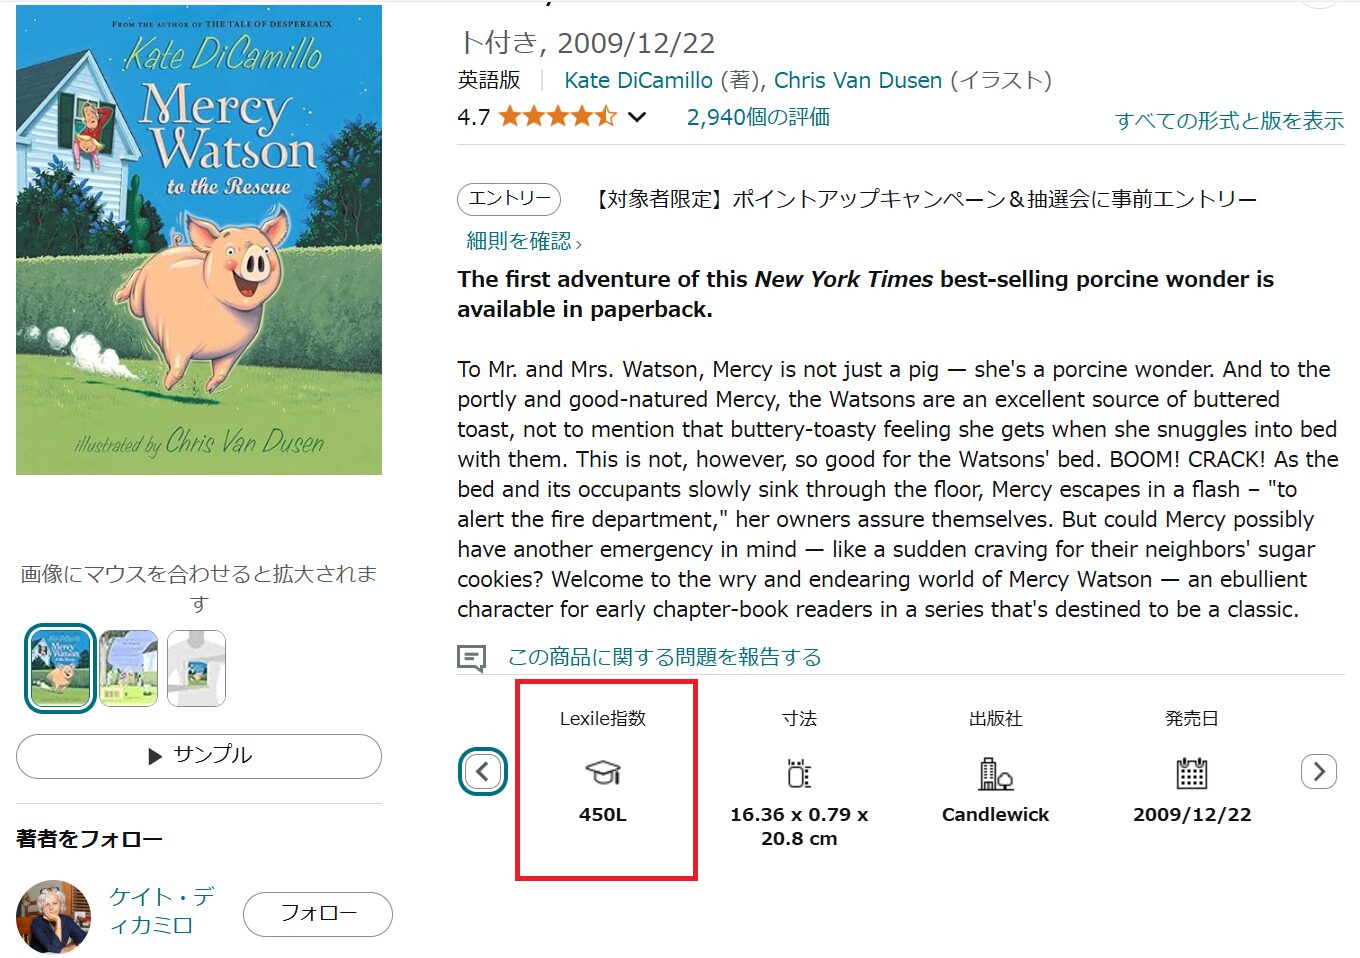
Task: View the 2,940個の評価 reviews link
Action: [x=758, y=117]
